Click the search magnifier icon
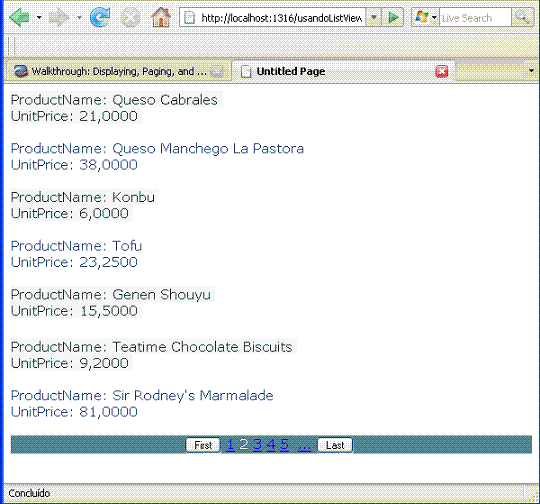Screen dimensions: 540x504 coord(522,17)
